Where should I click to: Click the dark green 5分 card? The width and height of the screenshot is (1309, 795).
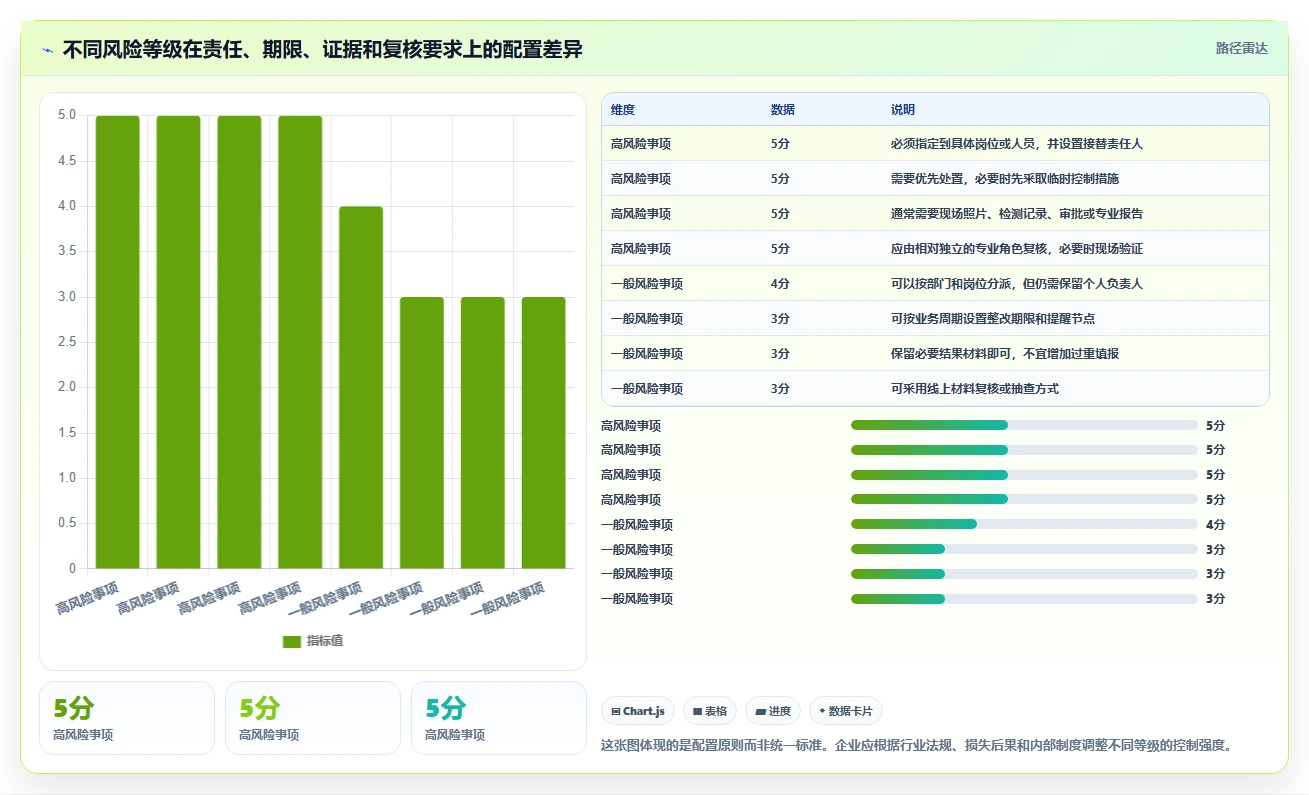click(x=127, y=718)
